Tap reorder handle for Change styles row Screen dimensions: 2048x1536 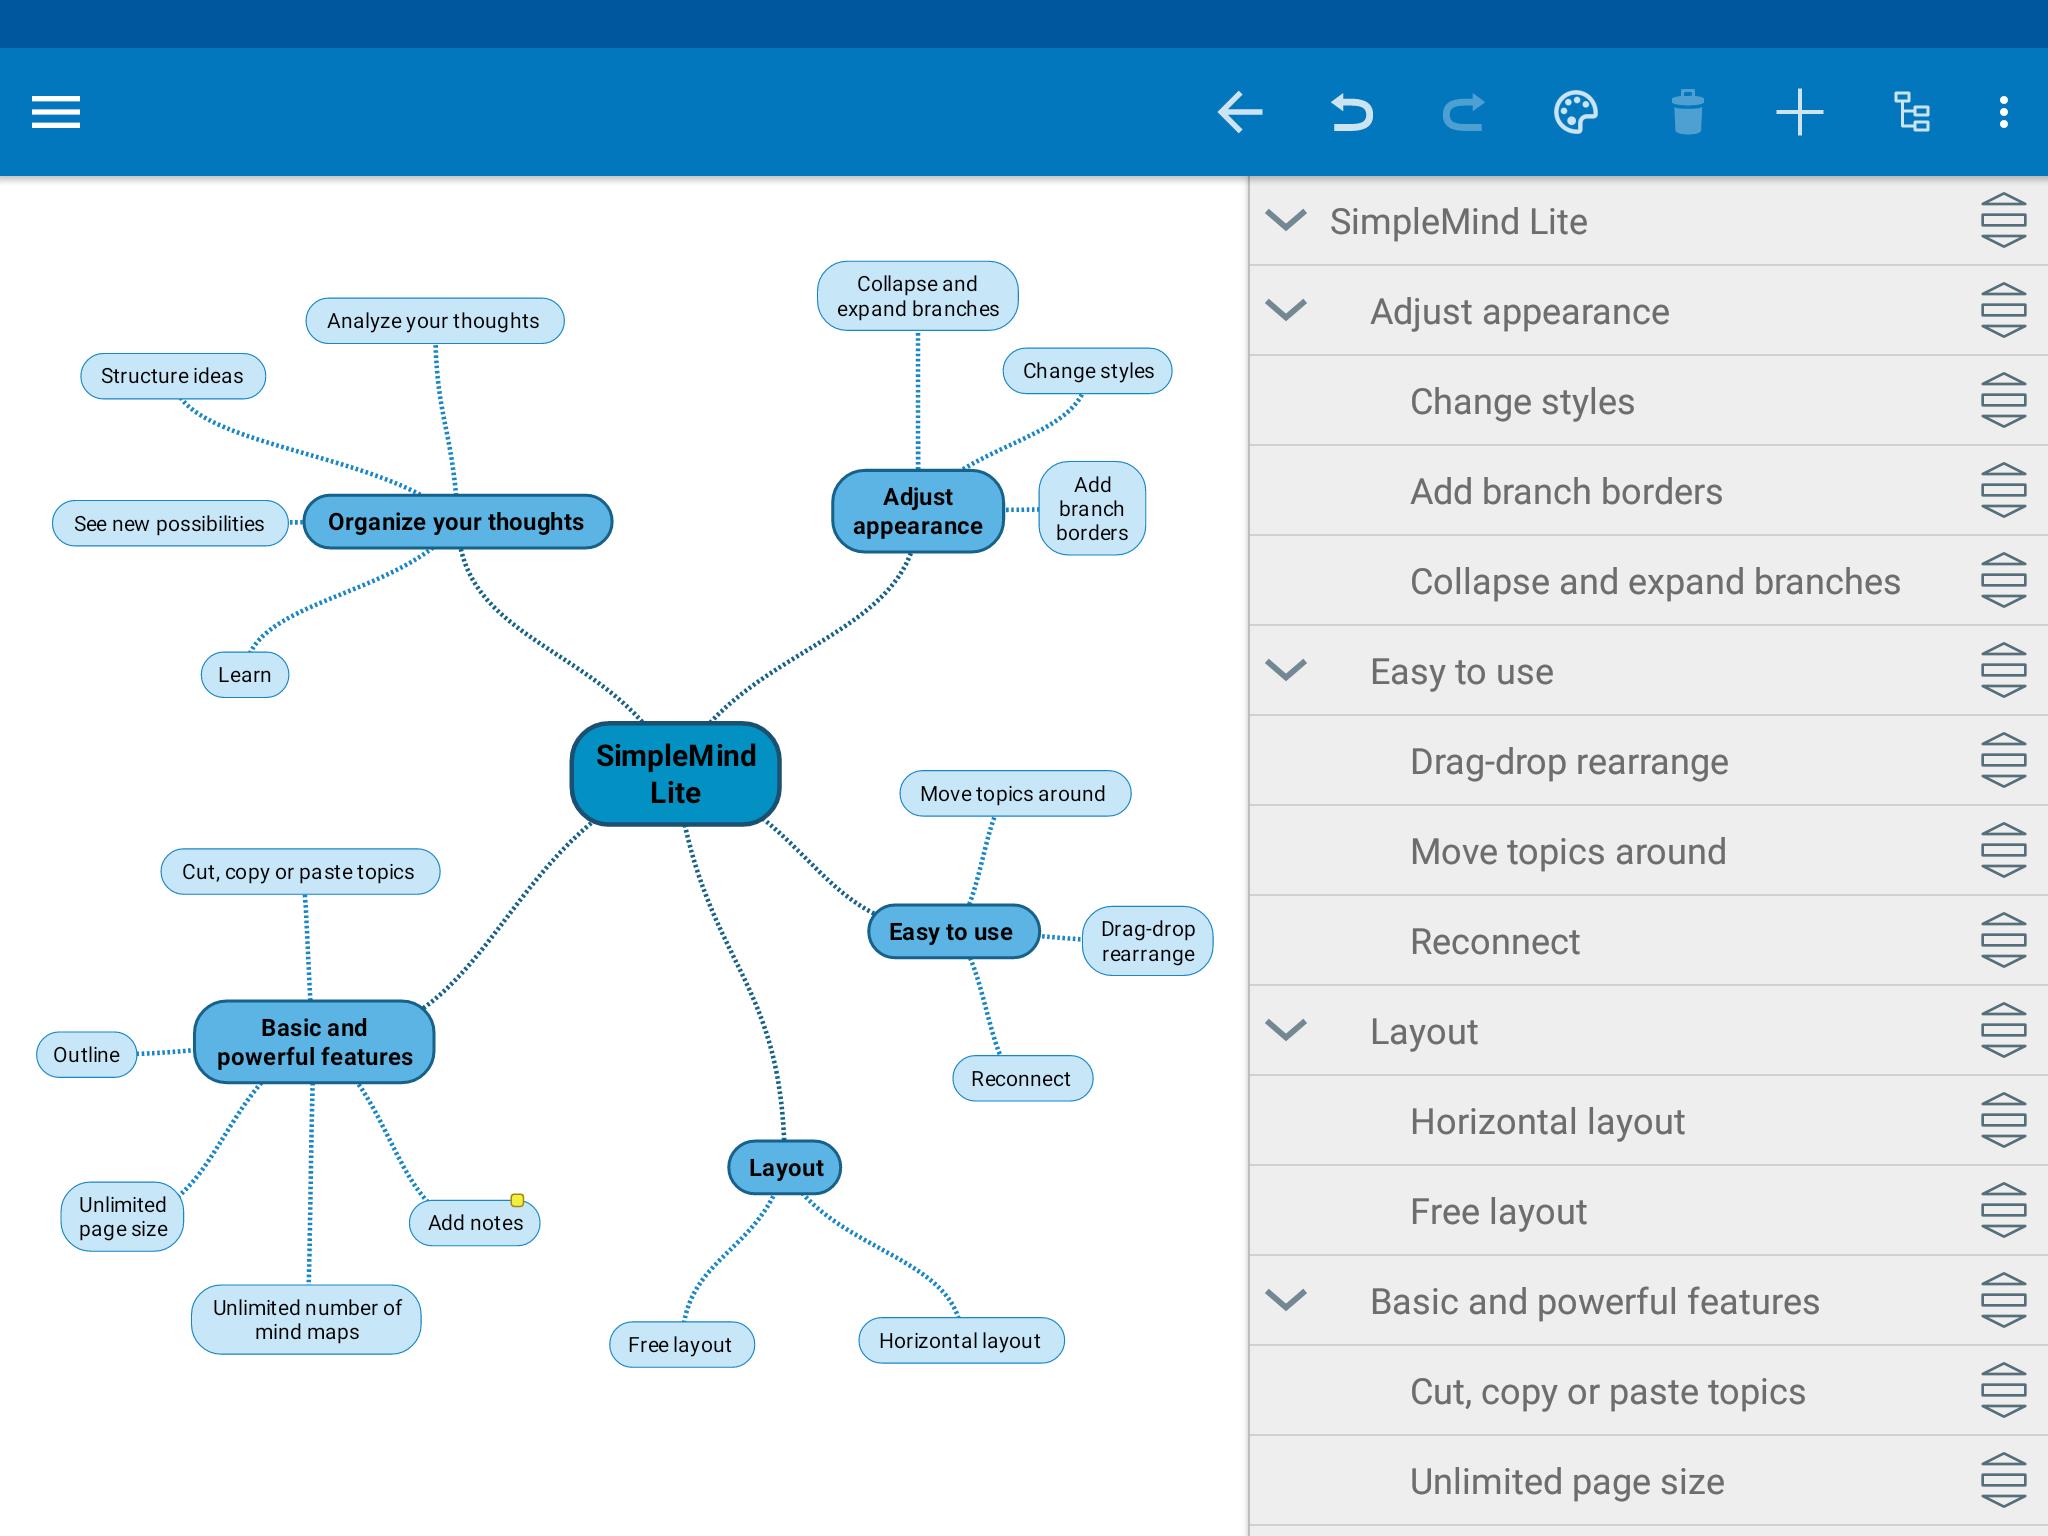[x=2003, y=401]
